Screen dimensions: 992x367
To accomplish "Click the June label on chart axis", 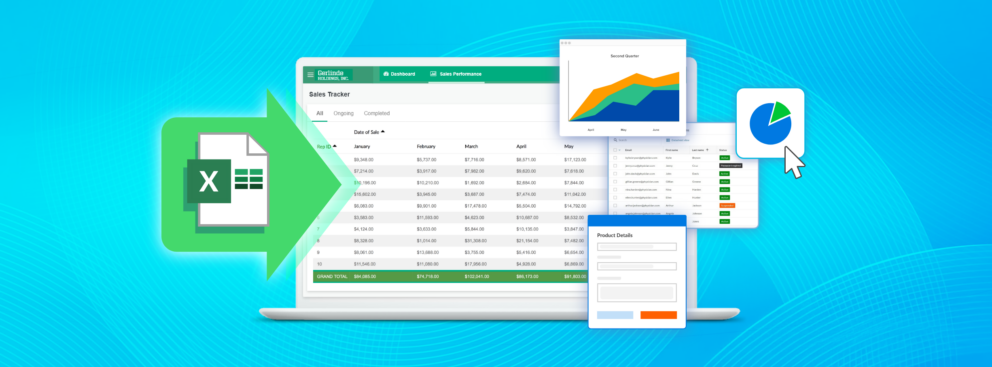I will (655, 130).
